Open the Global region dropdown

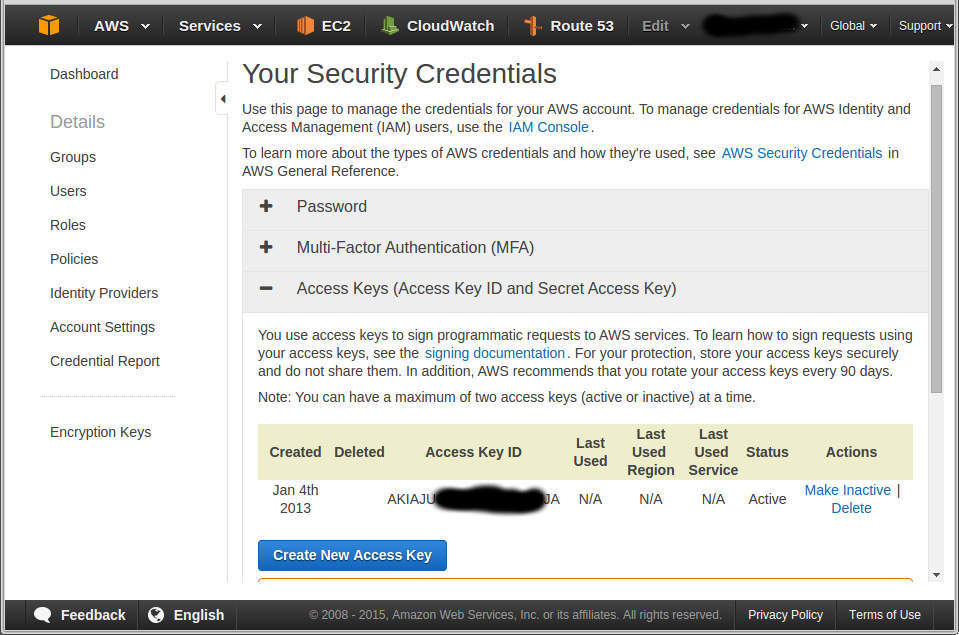pyautogui.click(x=853, y=25)
